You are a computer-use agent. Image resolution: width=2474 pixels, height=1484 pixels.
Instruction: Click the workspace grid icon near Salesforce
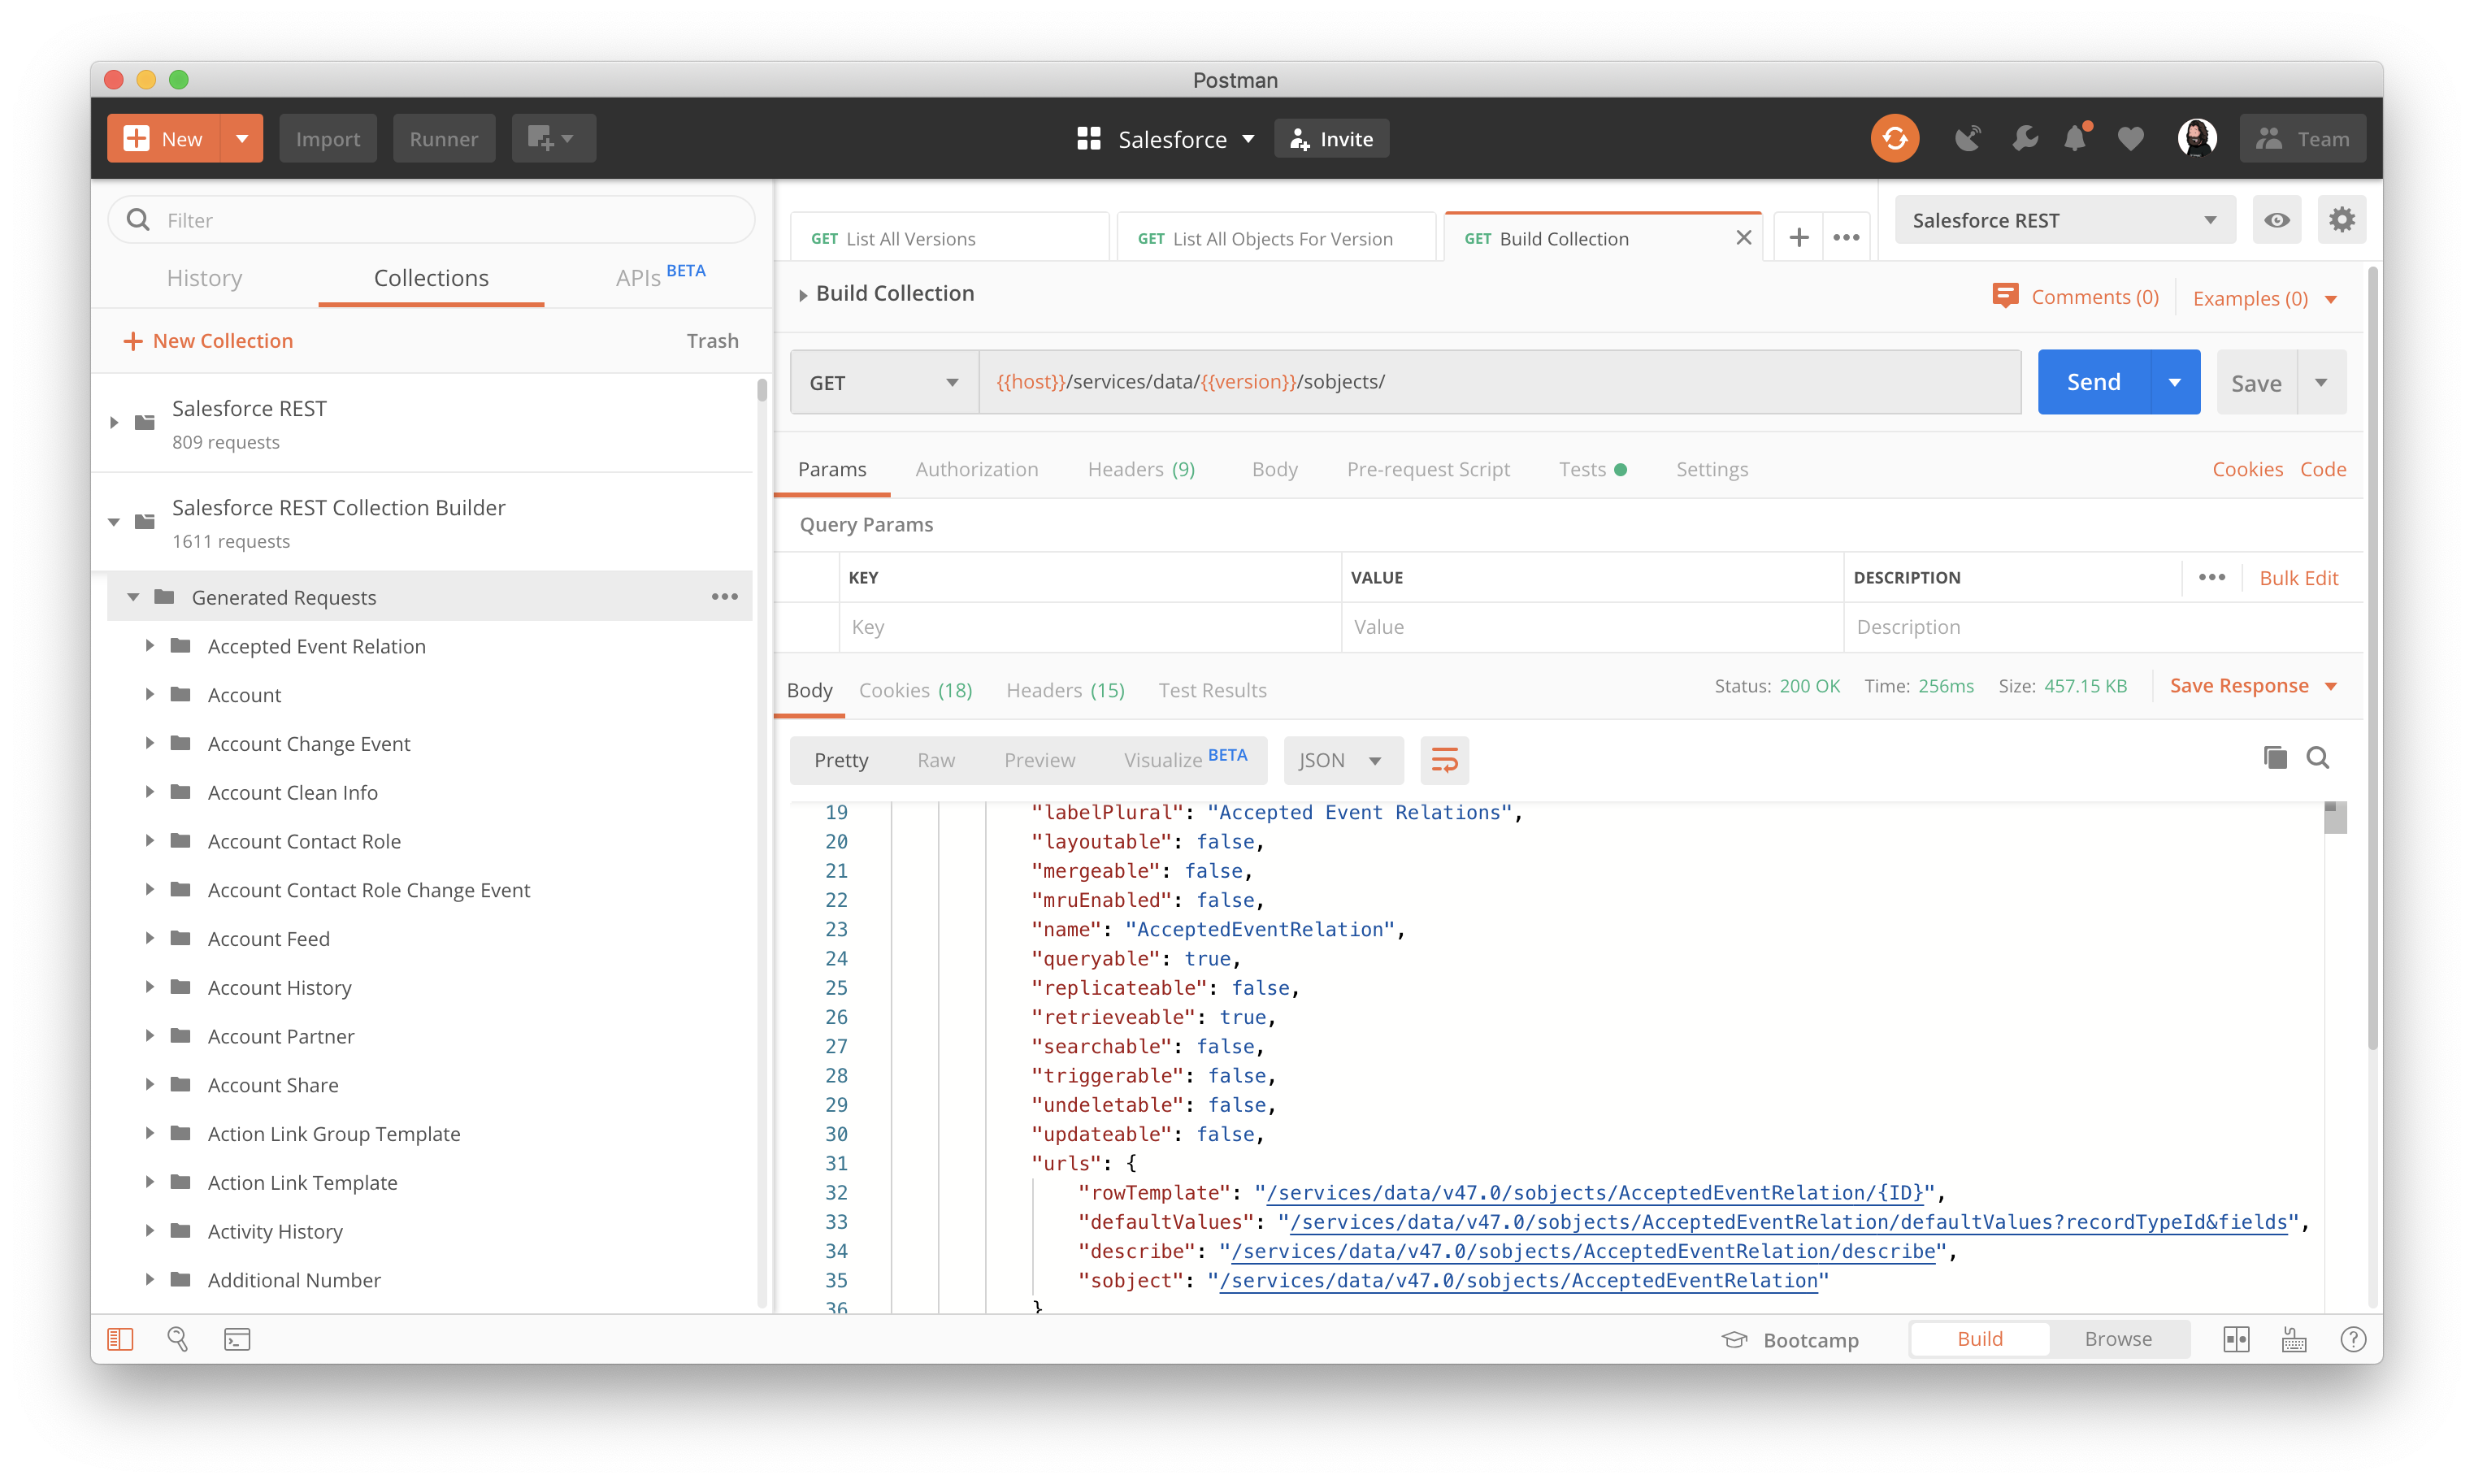(x=1088, y=139)
